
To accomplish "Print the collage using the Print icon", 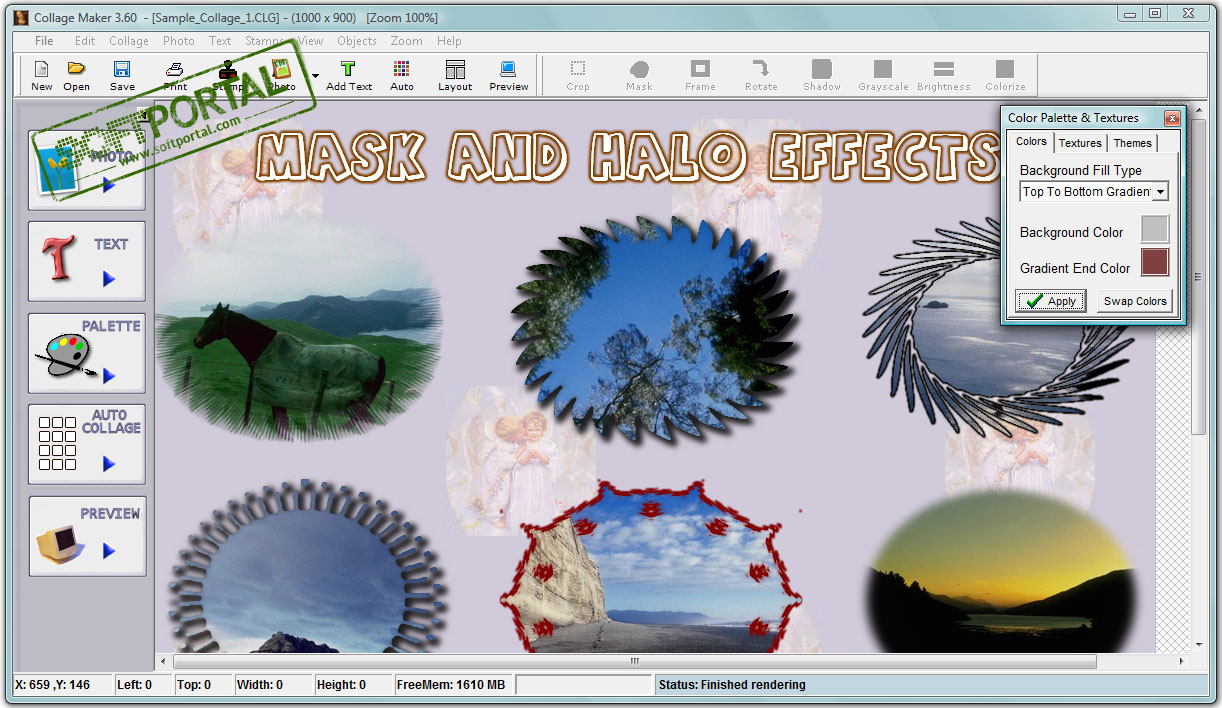I will tap(175, 75).
